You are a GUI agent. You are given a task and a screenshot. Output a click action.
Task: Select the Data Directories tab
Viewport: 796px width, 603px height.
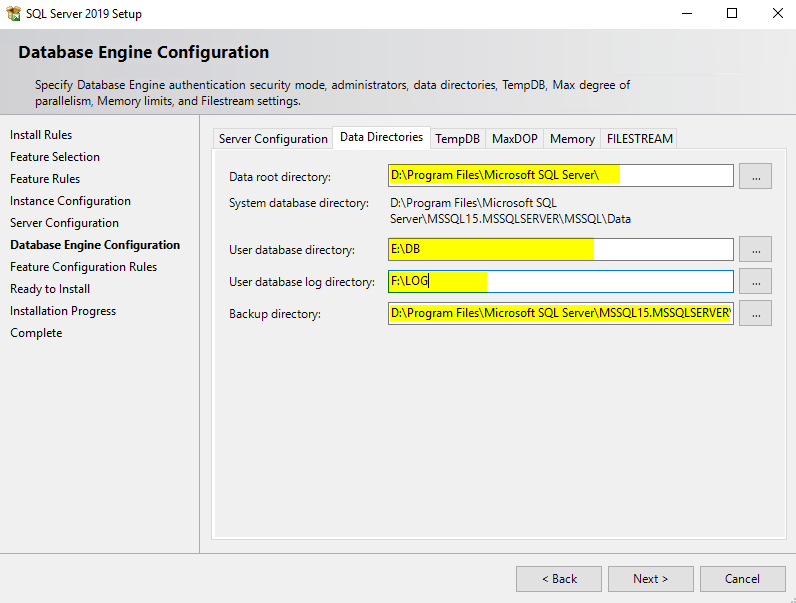pos(381,137)
